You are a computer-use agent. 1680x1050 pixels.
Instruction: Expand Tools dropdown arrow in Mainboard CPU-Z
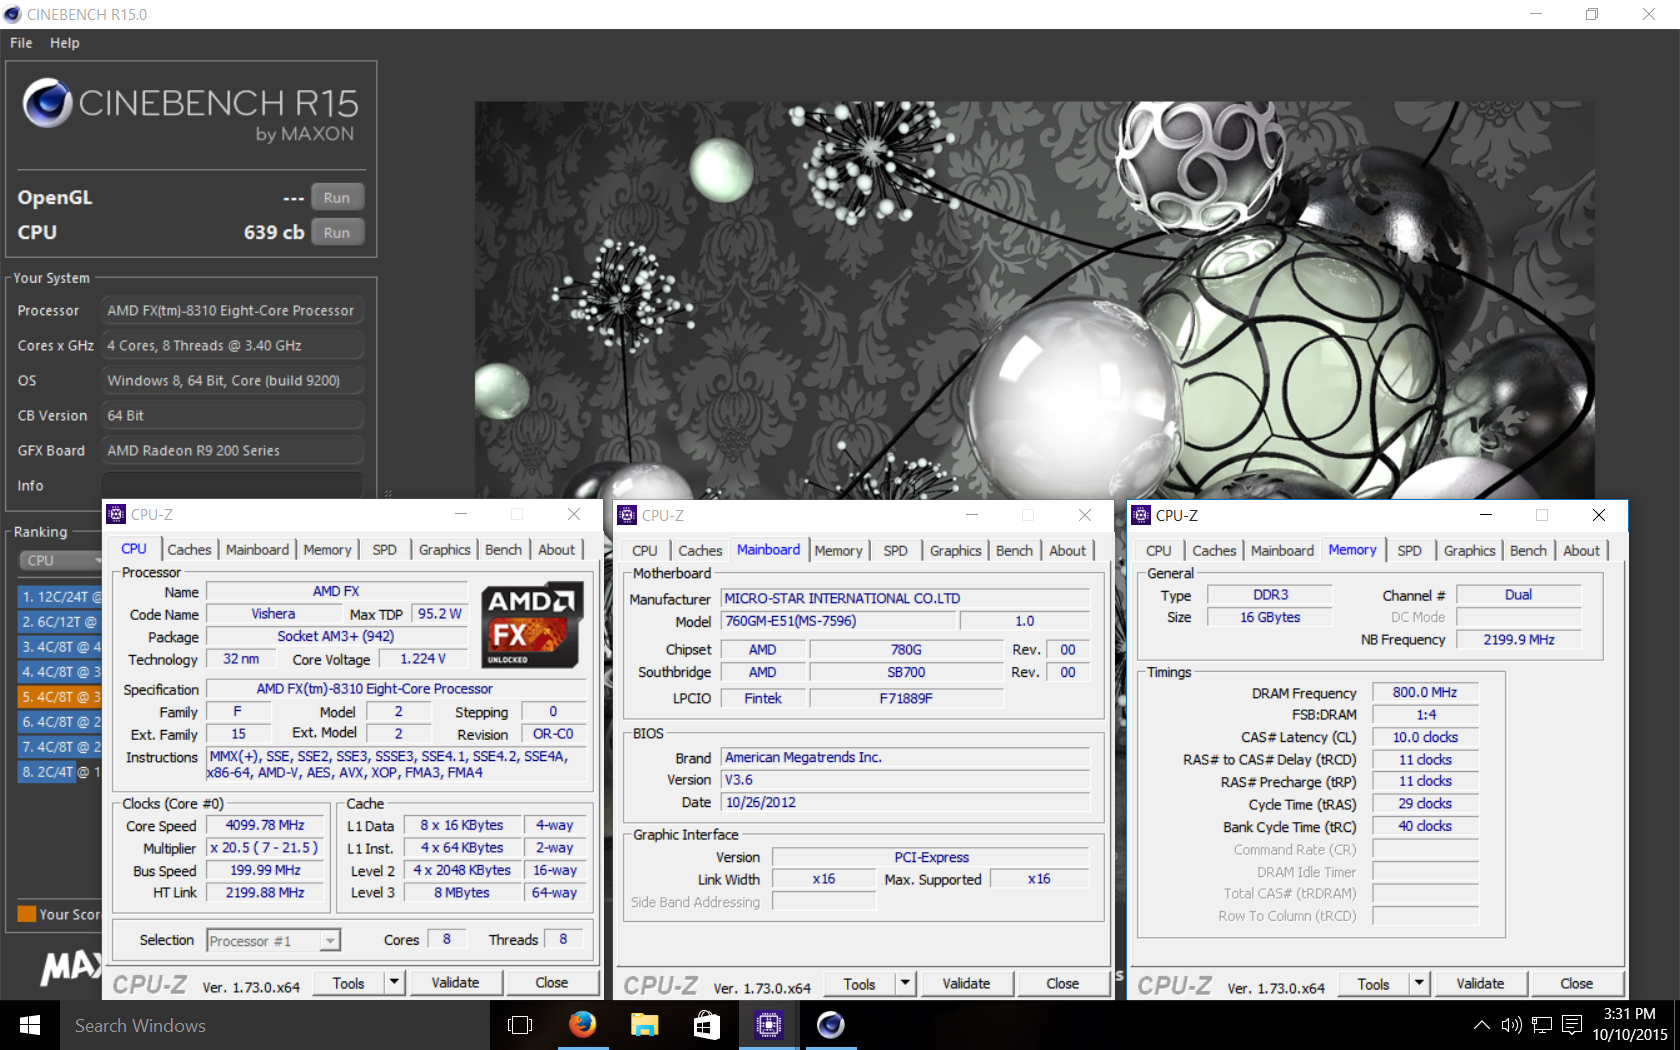905,984
